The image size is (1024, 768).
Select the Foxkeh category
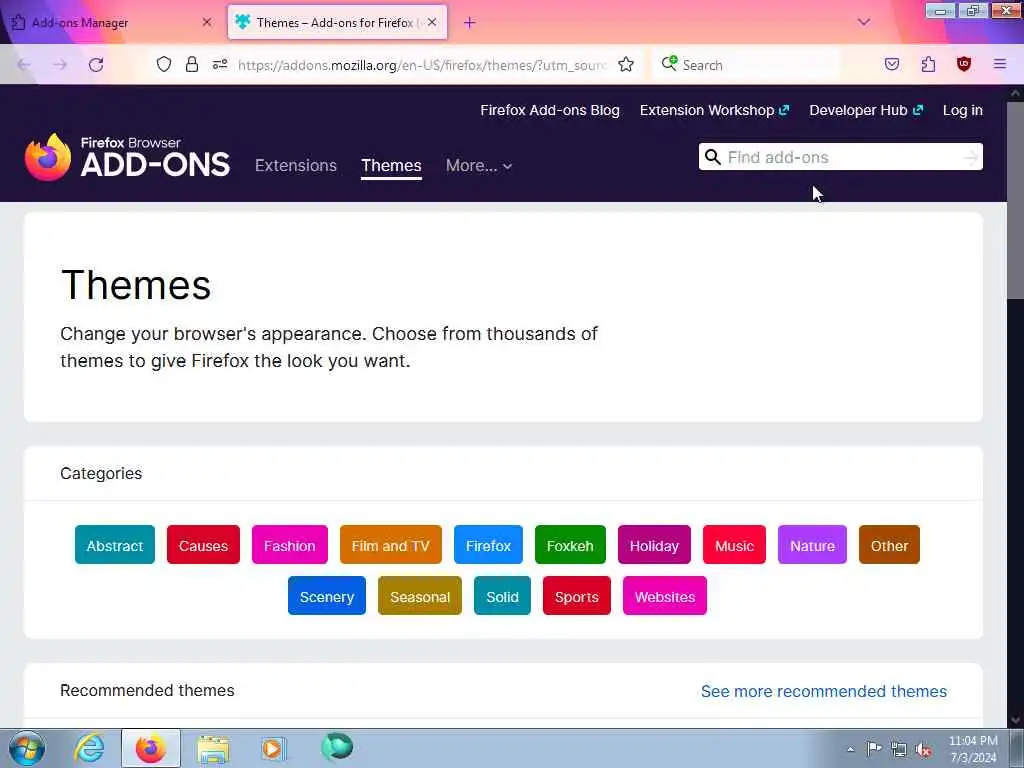[570, 545]
